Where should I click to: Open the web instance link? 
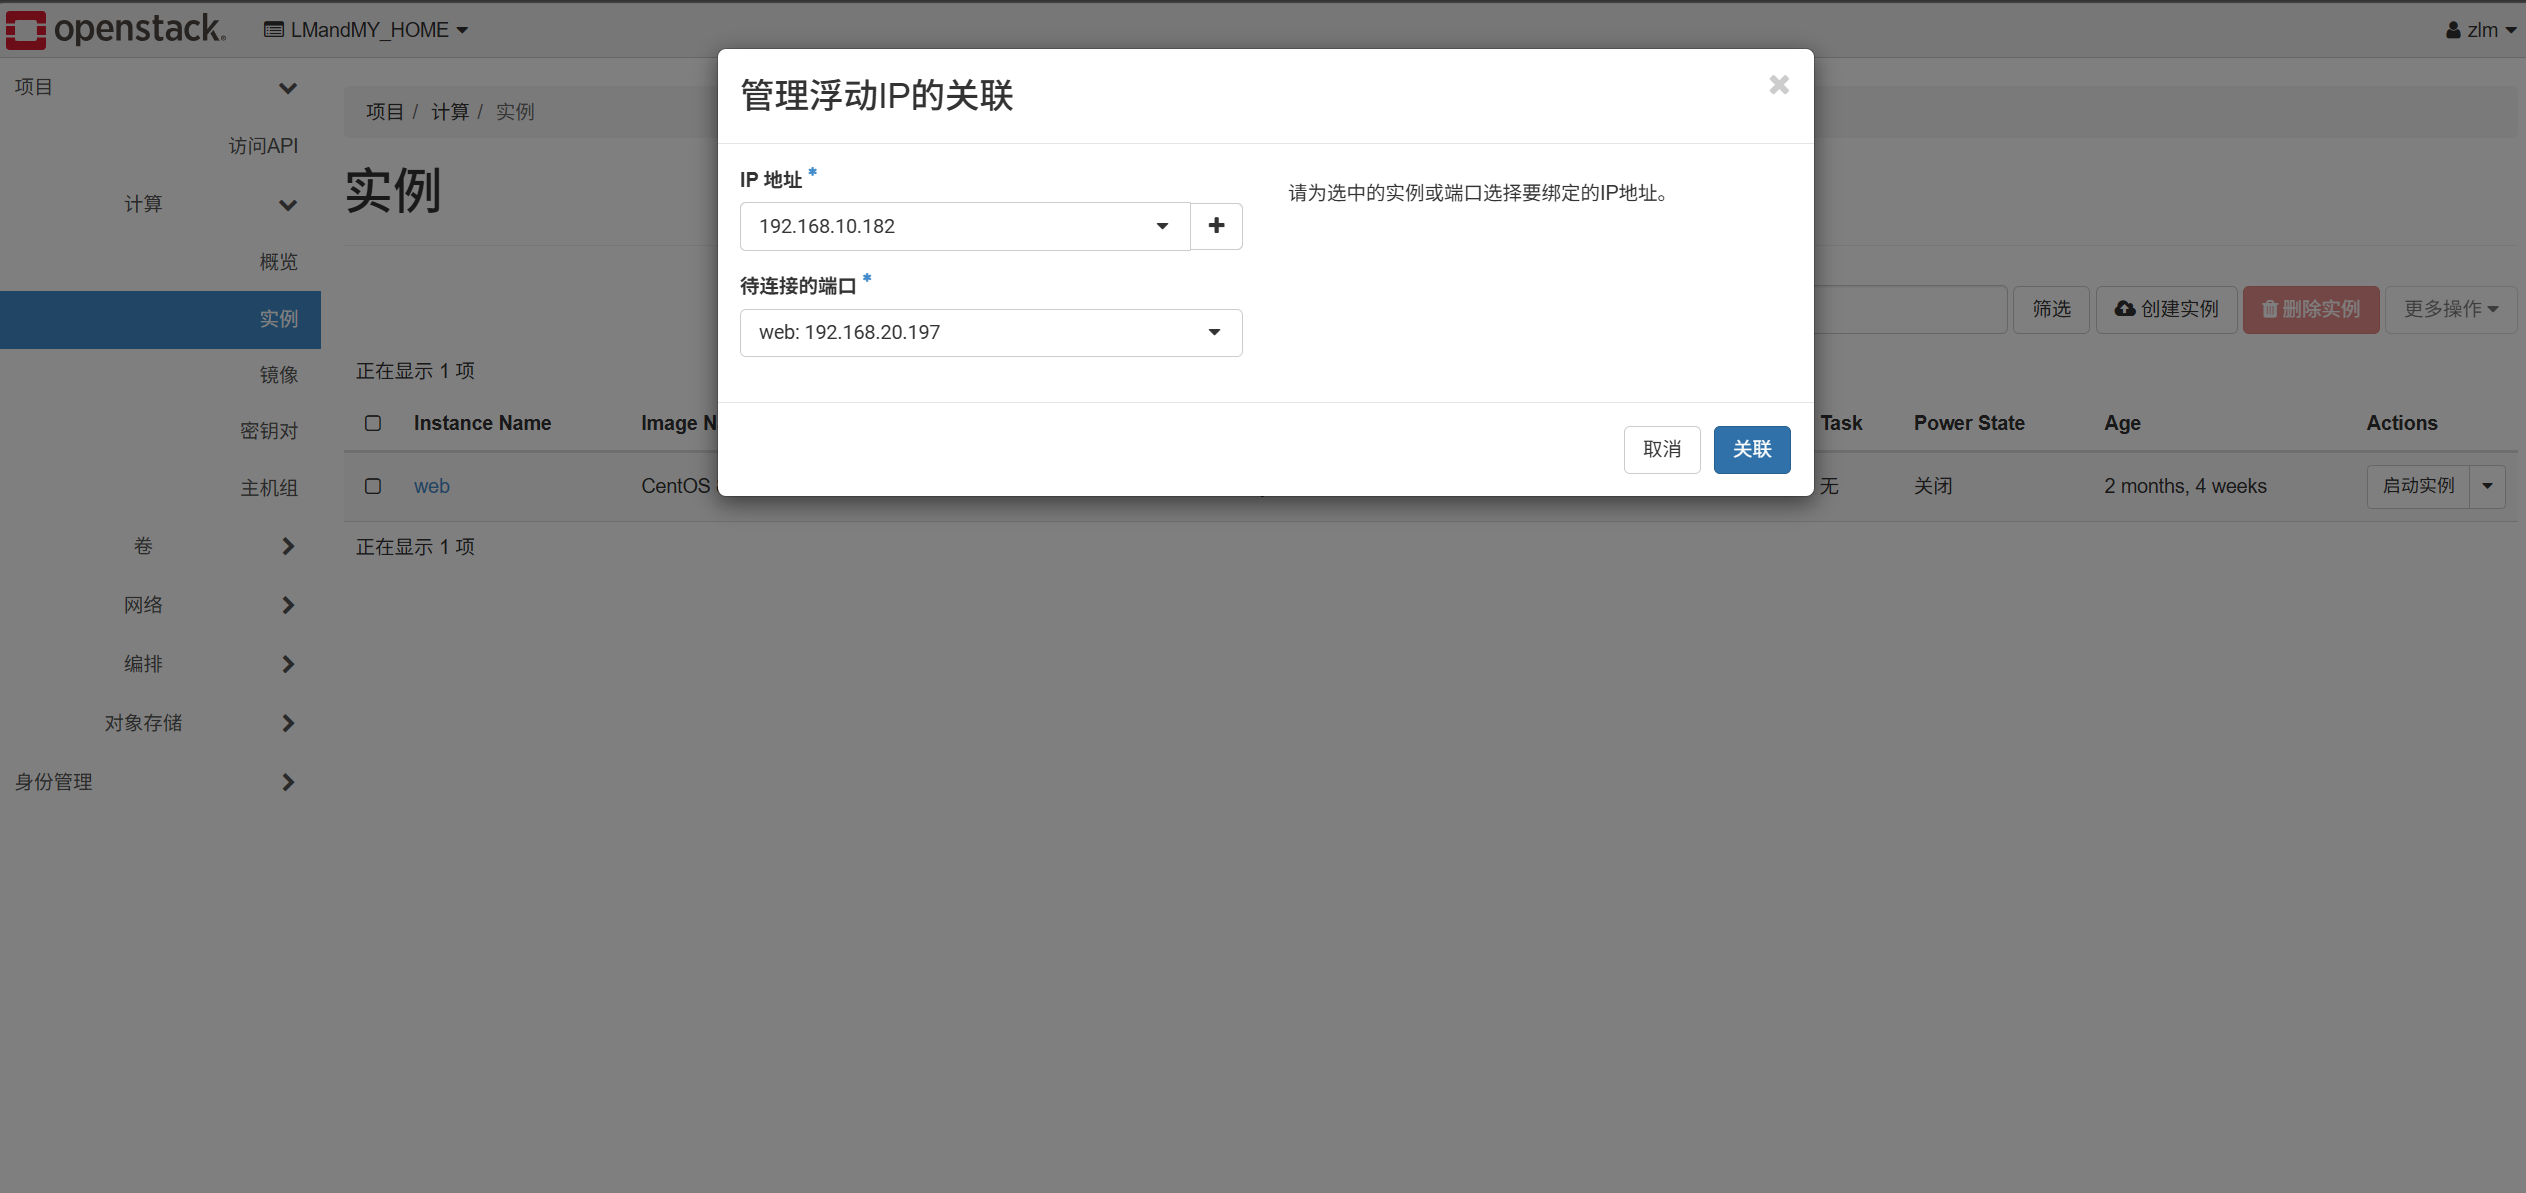[x=432, y=486]
